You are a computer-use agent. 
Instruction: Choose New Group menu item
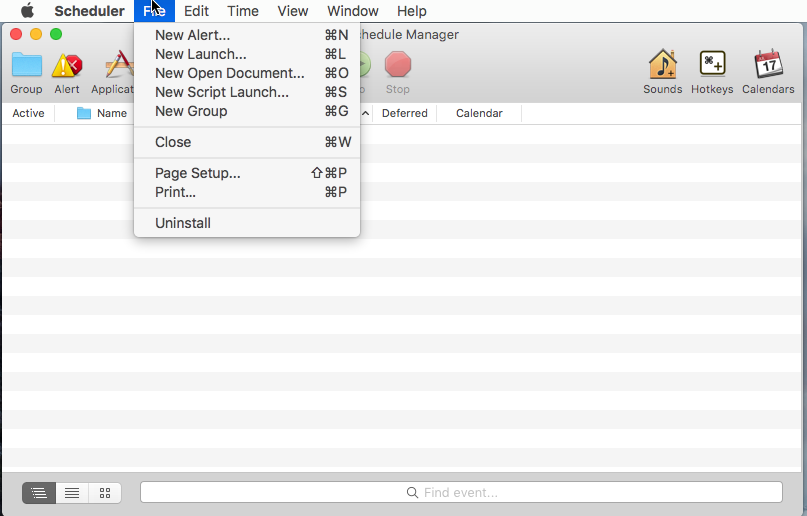click(247, 111)
